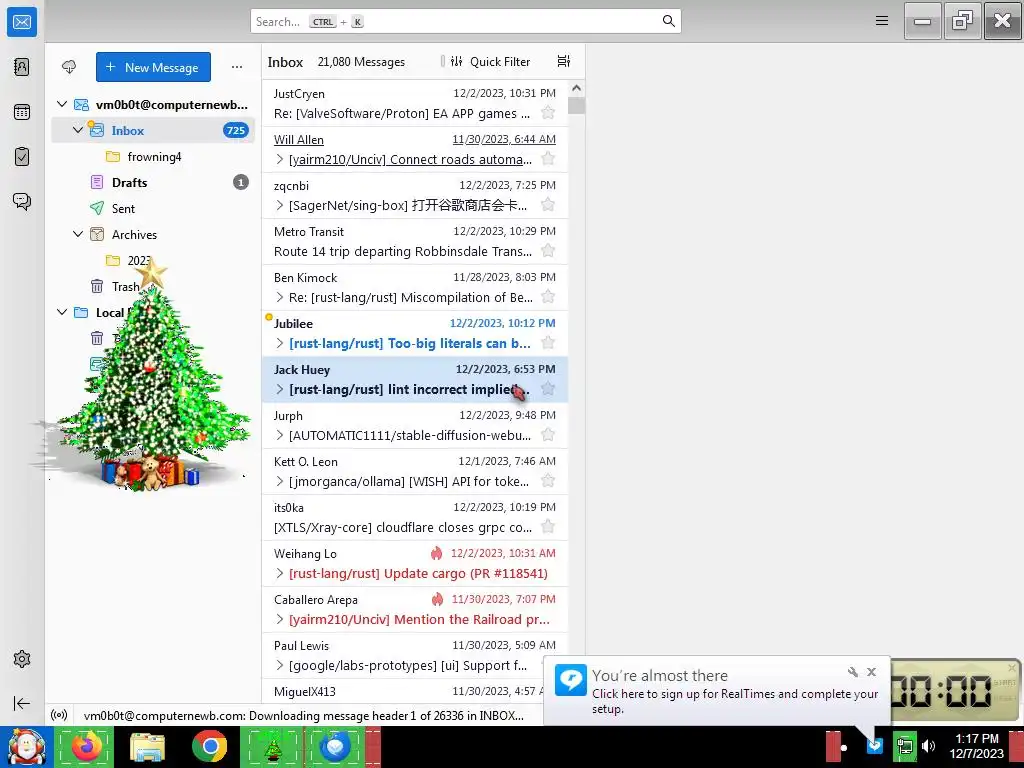Open Firefox from the taskbar
Image resolution: width=1024 pixels, height=768 pixels.
(x=86, y=746)
